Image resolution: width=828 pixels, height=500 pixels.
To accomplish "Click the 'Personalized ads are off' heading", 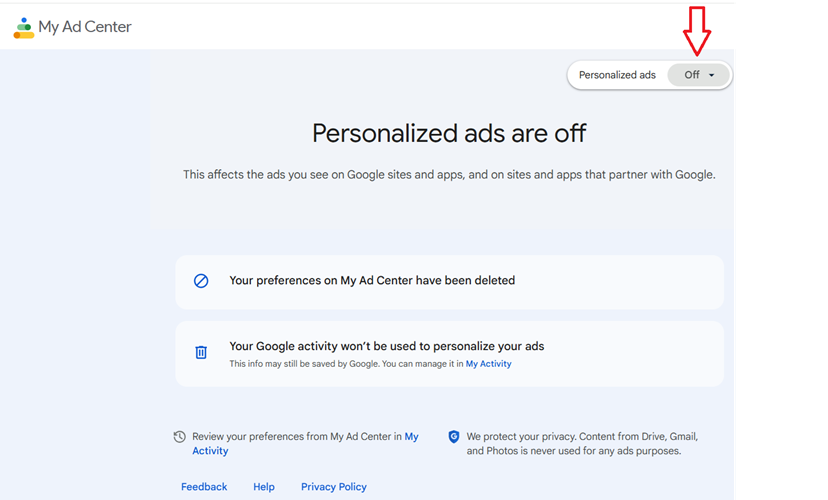I will click(x=449, y=133).
